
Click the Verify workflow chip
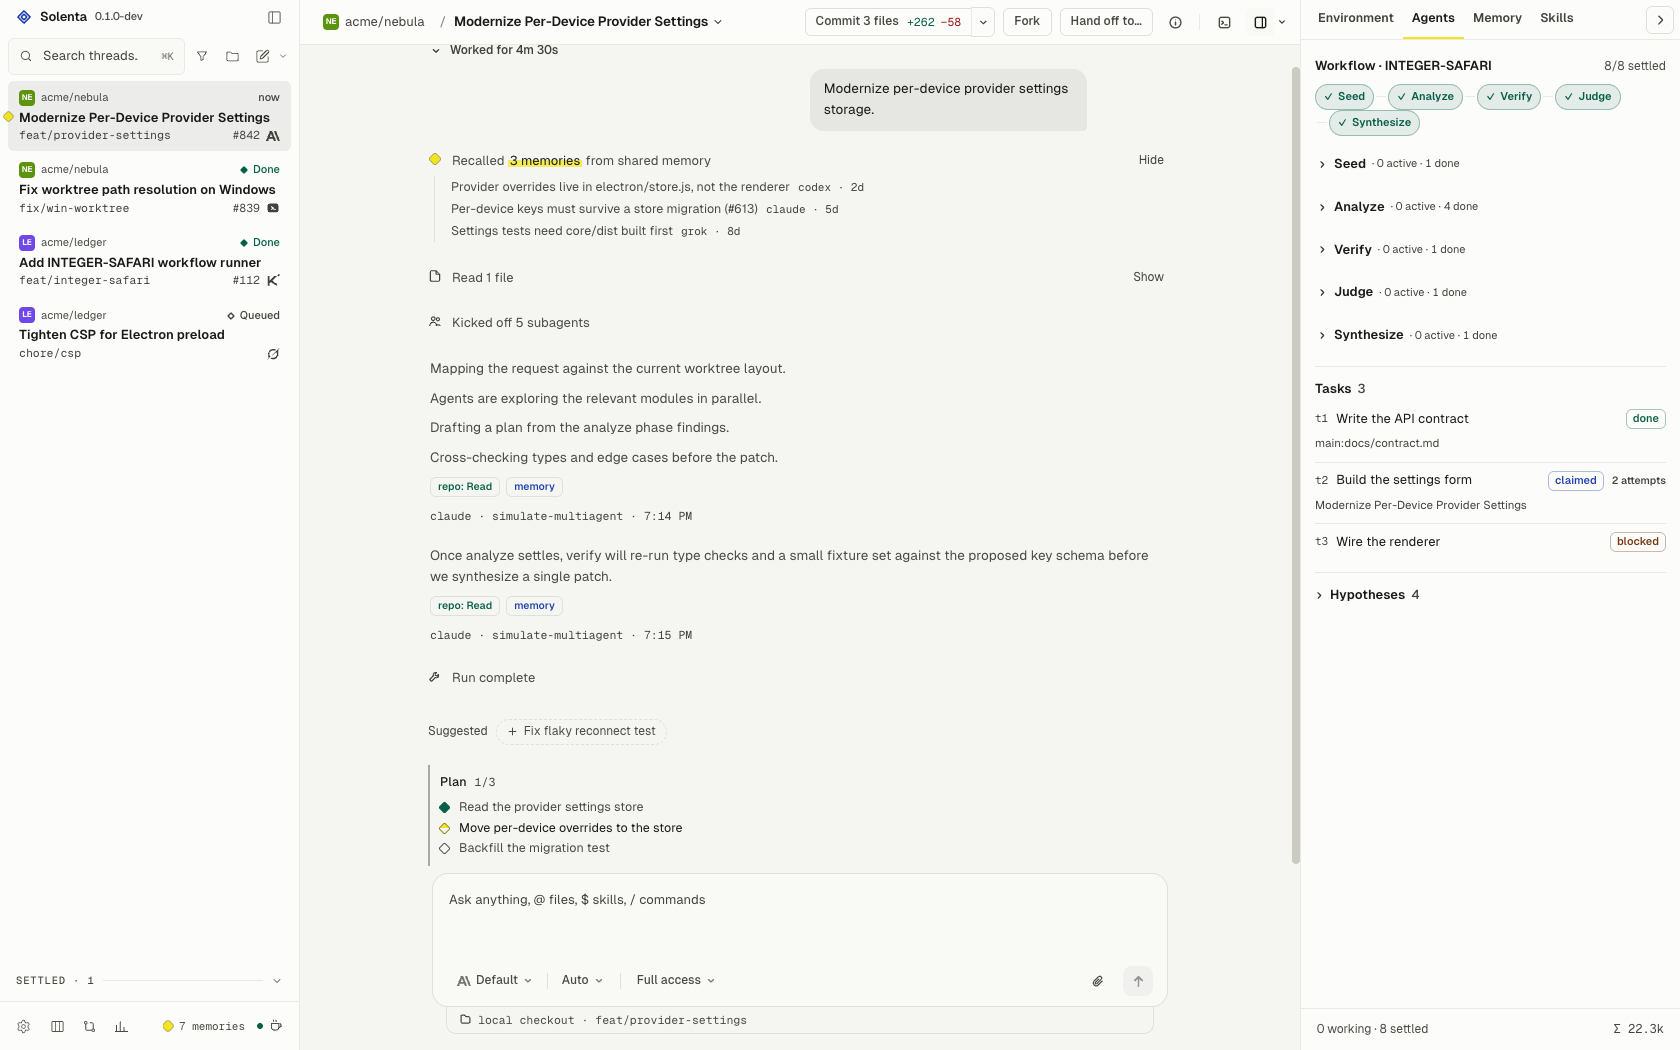1509,97
